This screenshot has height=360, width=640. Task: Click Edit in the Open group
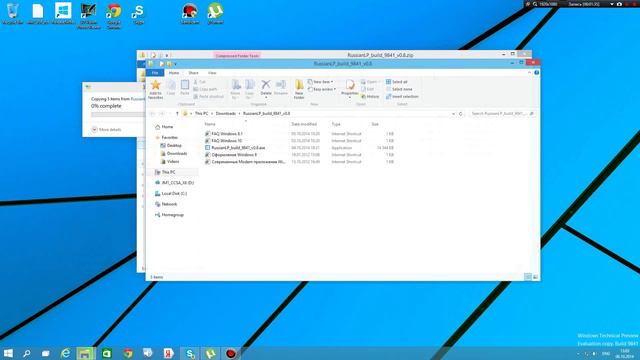368,89
